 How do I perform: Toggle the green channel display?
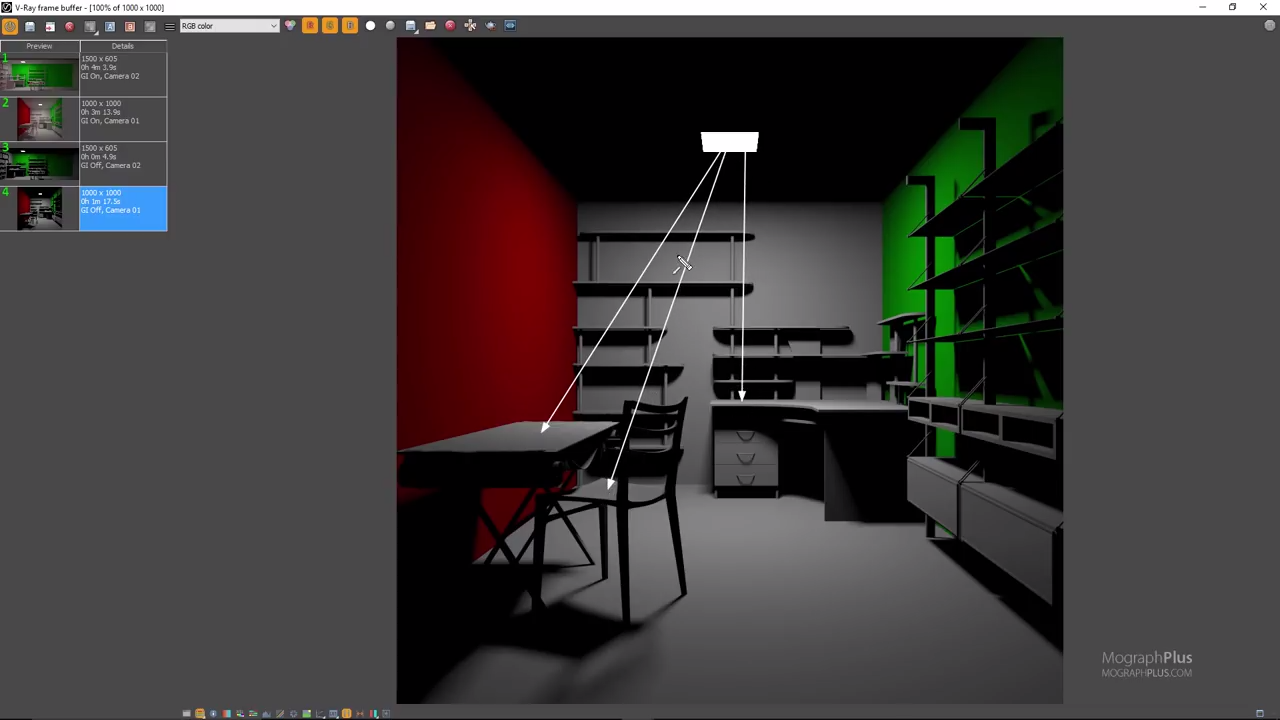(x=330, y=25)
